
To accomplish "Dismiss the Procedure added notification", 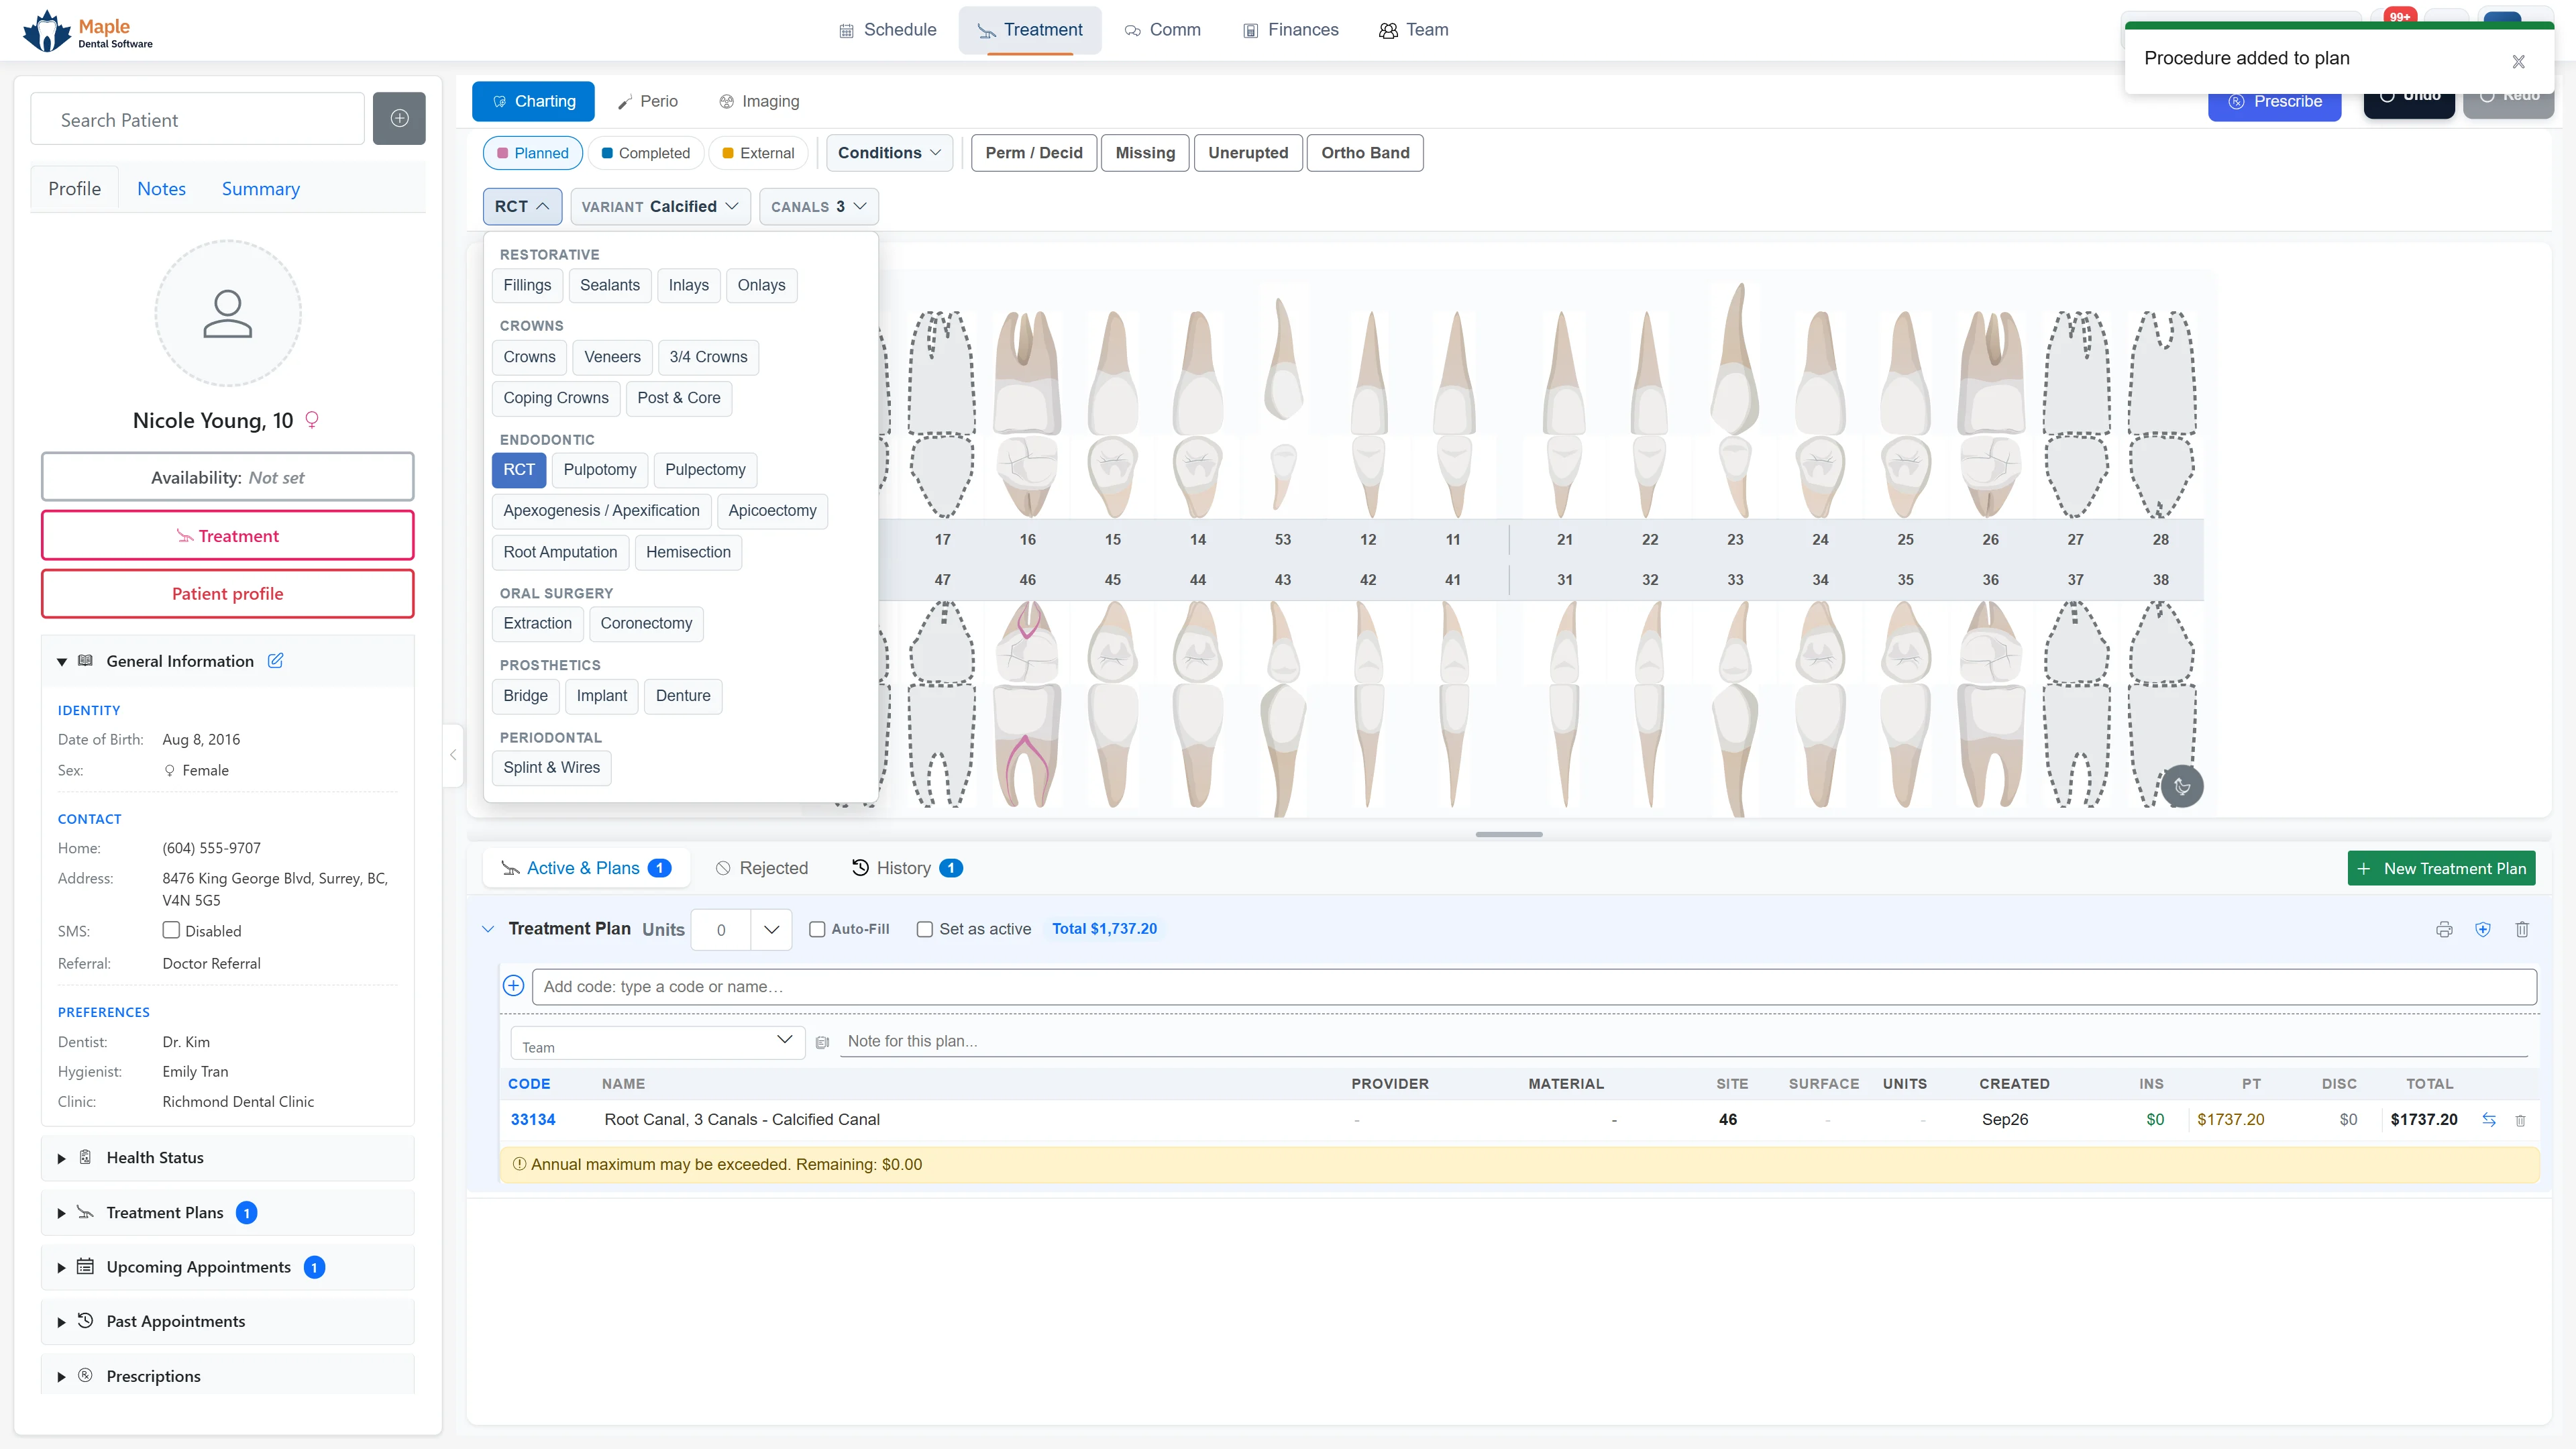I will tap(2519, 62).
